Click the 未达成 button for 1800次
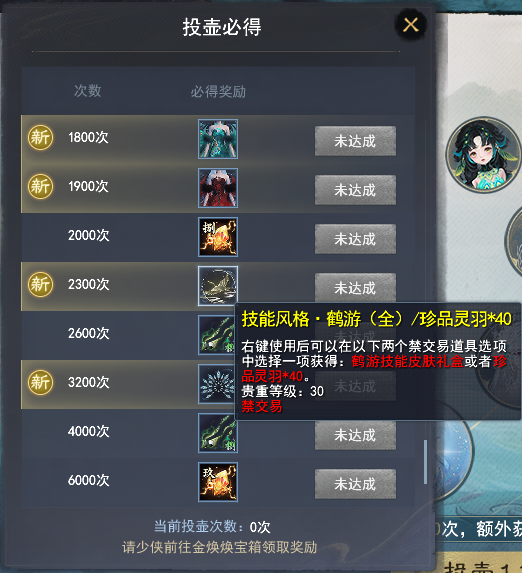 355,141
